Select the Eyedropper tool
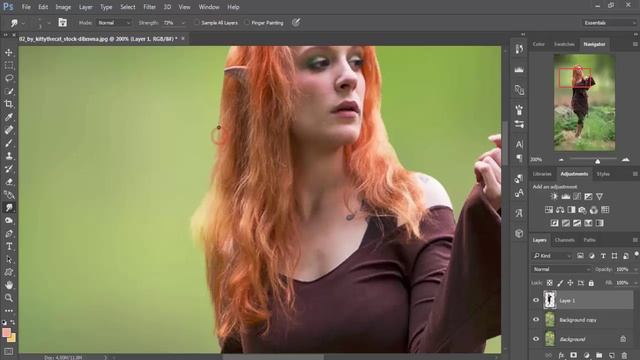 tap(9, 117)
